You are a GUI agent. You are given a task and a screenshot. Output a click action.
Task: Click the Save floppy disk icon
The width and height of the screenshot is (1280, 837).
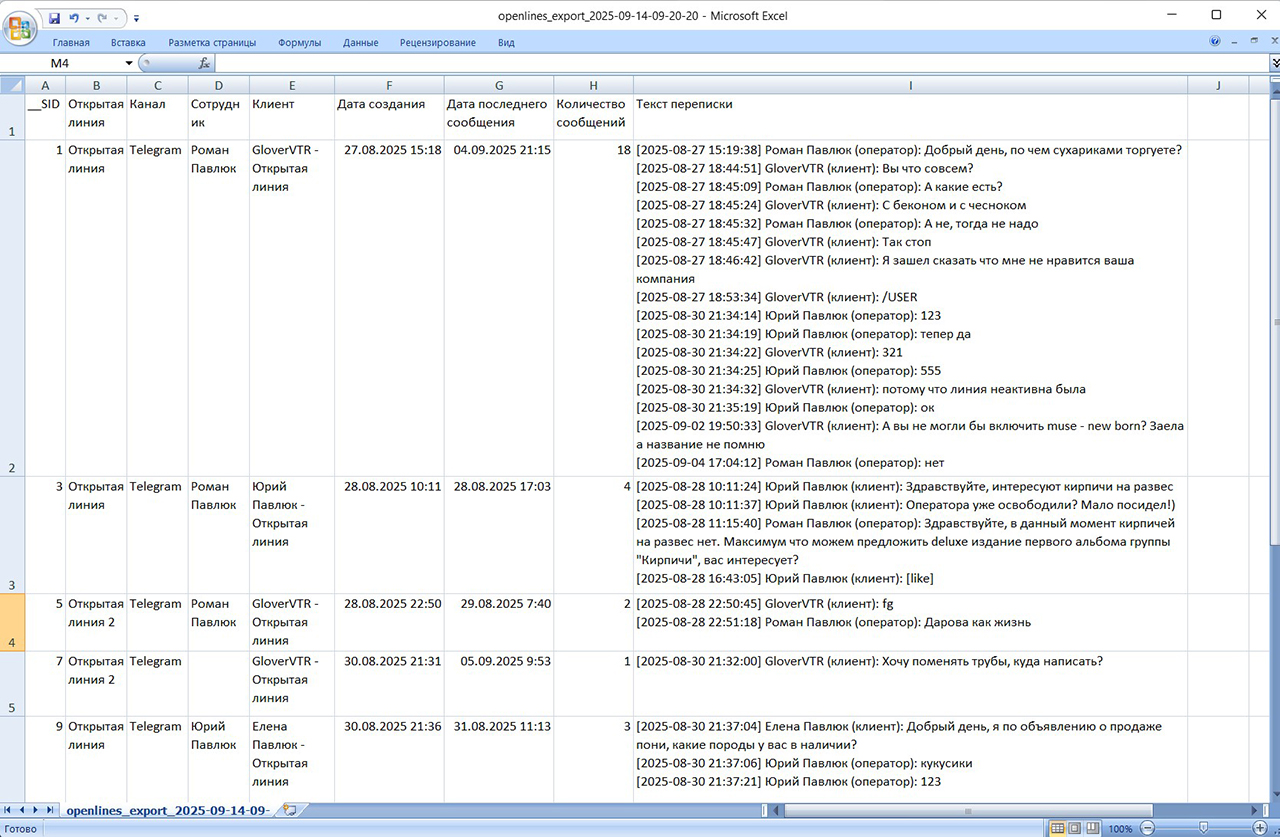(x=54, y=17)
